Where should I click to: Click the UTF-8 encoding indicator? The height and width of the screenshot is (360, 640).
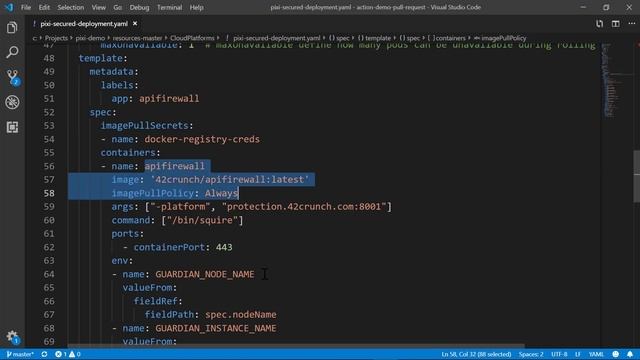click(x=559, y=354)
